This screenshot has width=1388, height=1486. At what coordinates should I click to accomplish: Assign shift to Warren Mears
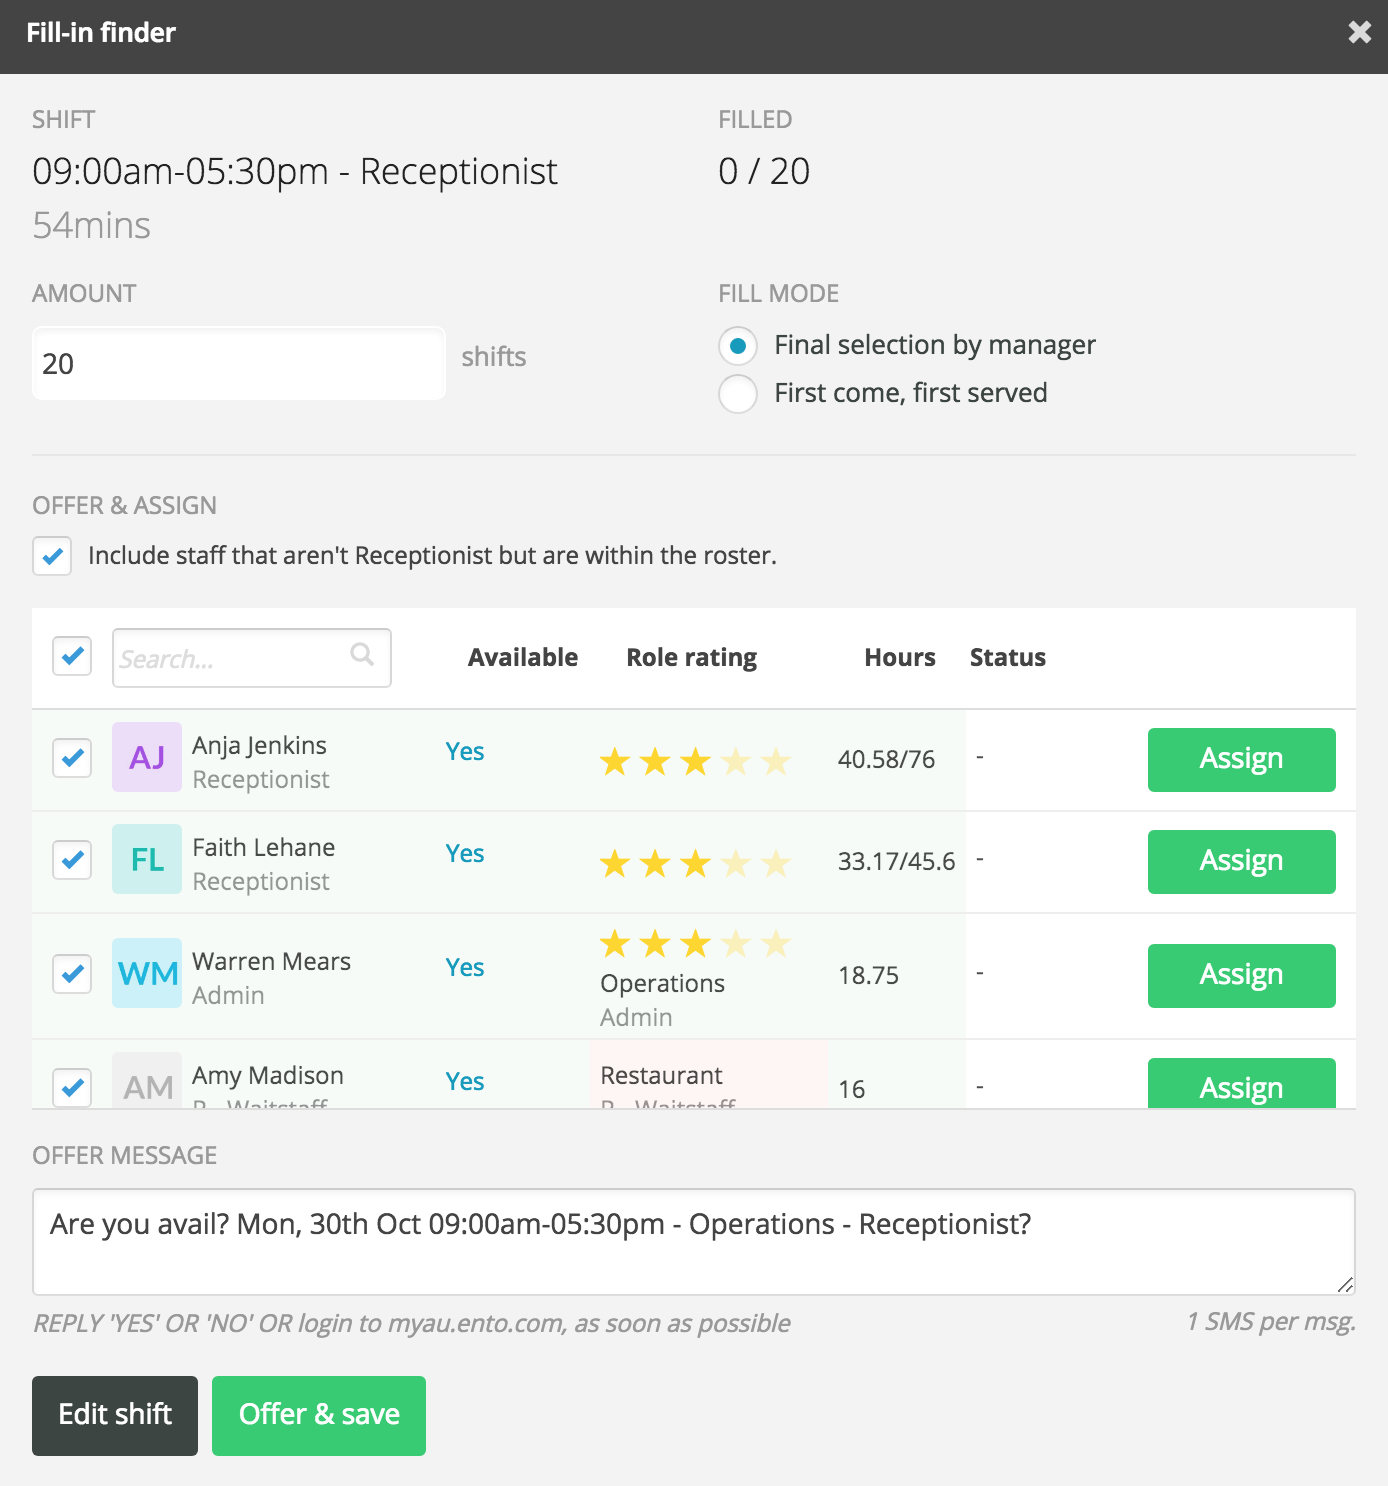[1241, 976]
